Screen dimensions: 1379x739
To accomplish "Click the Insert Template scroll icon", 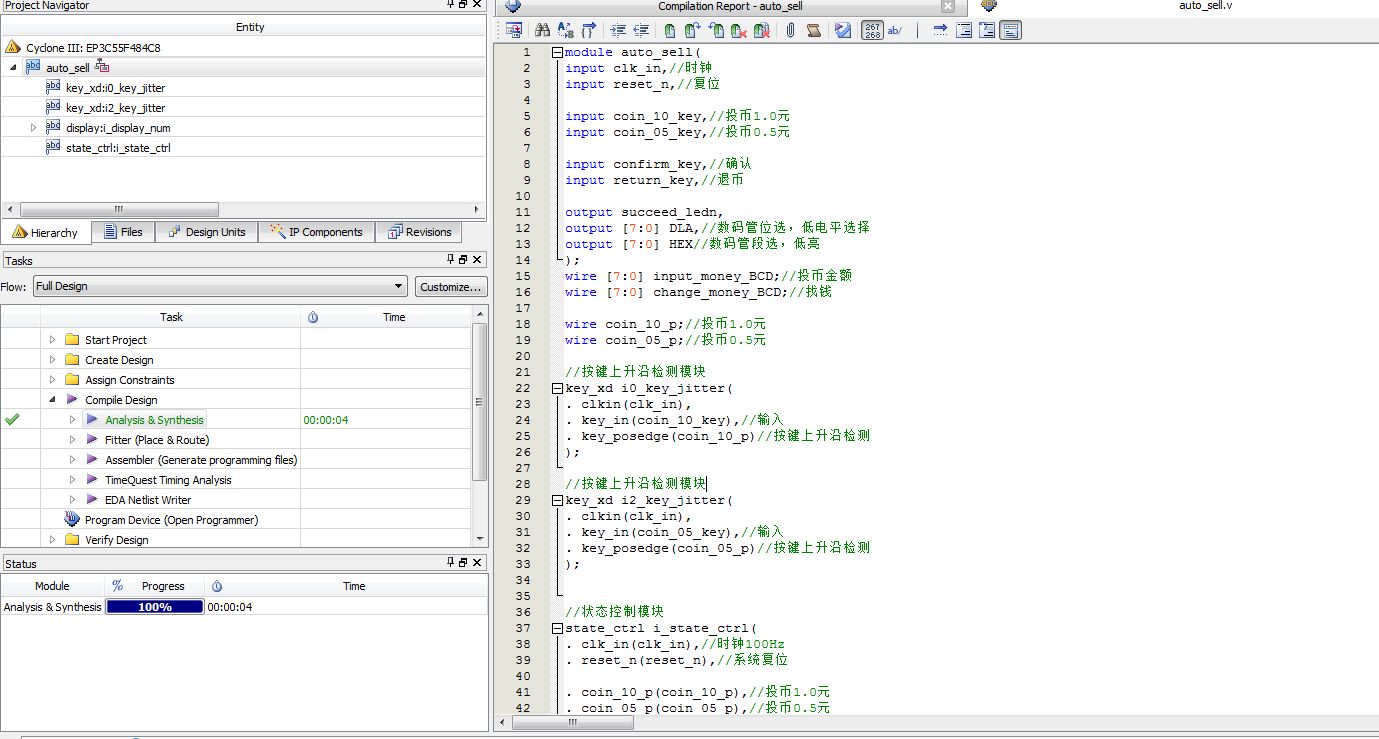I will click(x=814, y=30).
